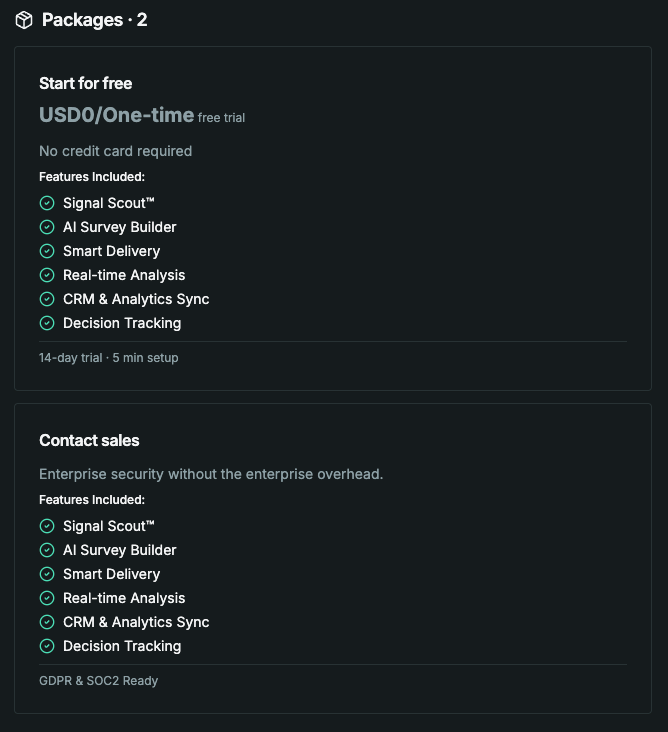Click the Packages box icon
This screenshot has width=668, height=732.
(x=24, y=20)
